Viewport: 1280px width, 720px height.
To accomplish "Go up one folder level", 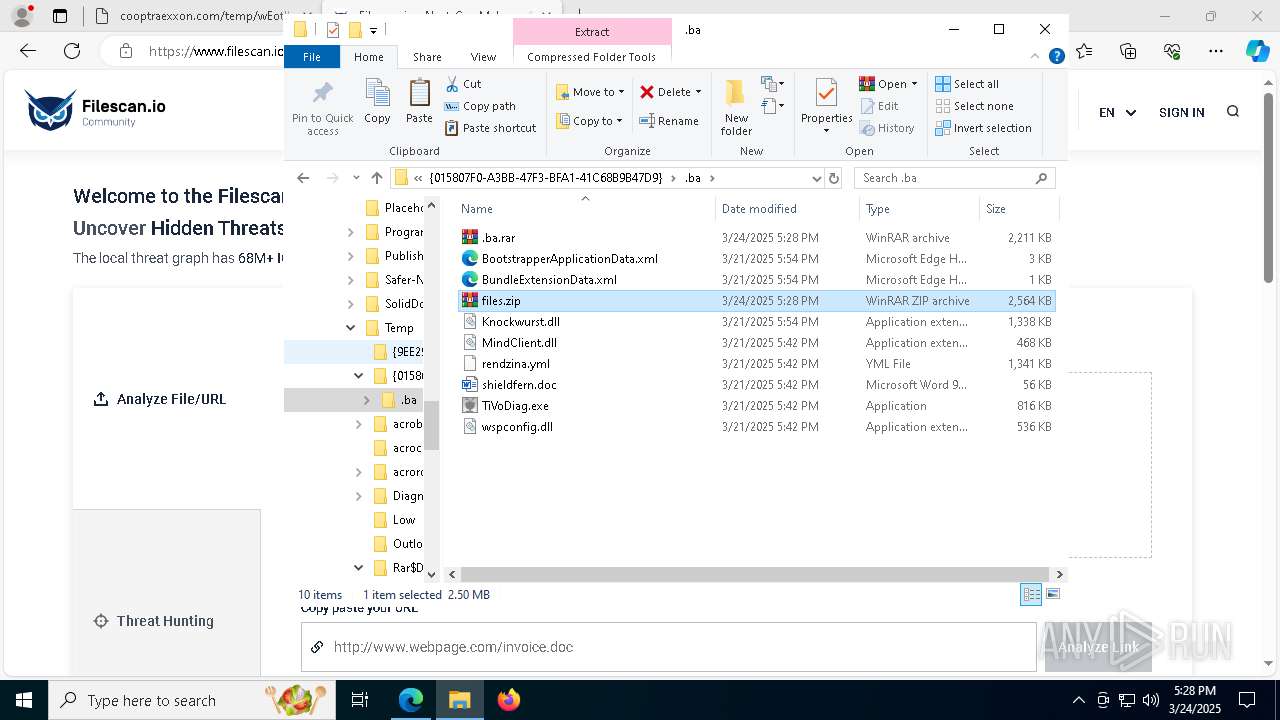I will click(x=377, y=178).
